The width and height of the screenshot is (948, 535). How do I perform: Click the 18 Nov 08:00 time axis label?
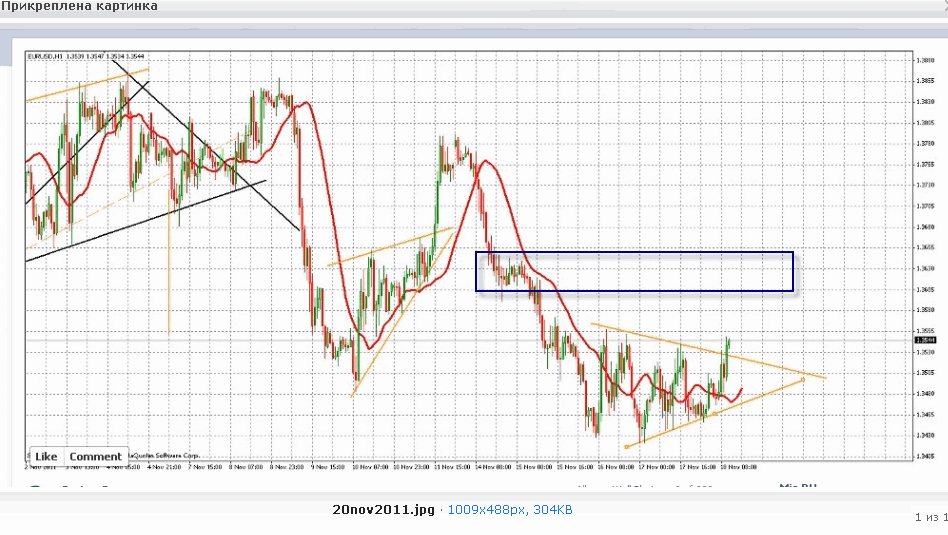[738, 467]
